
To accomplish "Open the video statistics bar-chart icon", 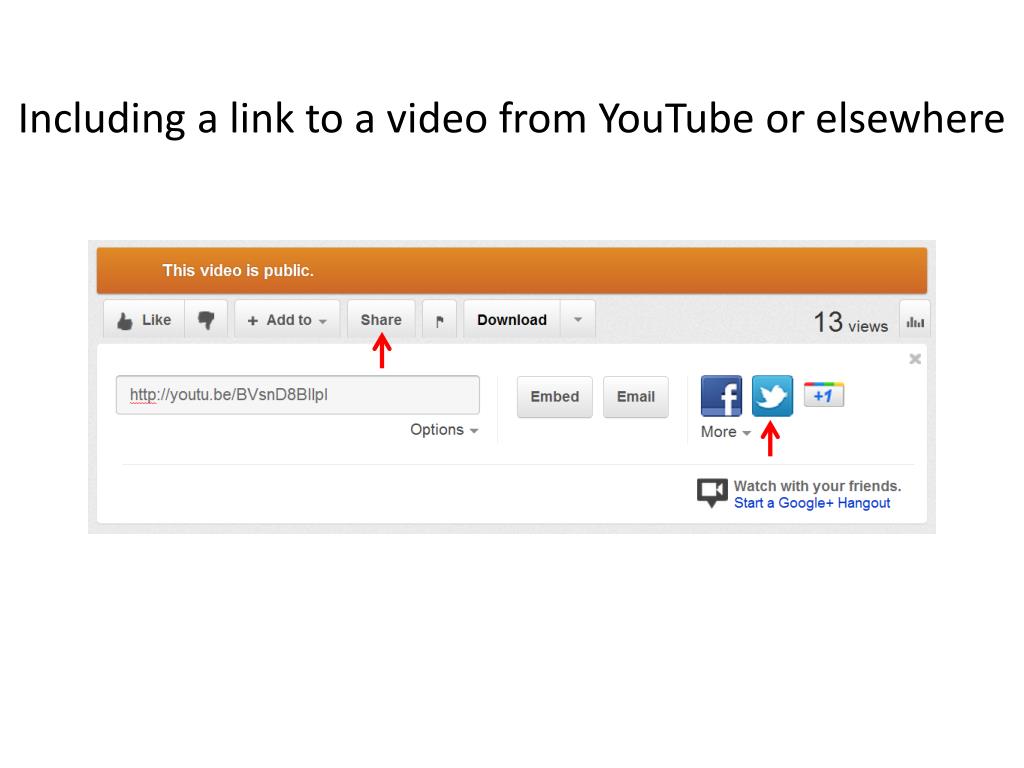I will coord(915,322).
